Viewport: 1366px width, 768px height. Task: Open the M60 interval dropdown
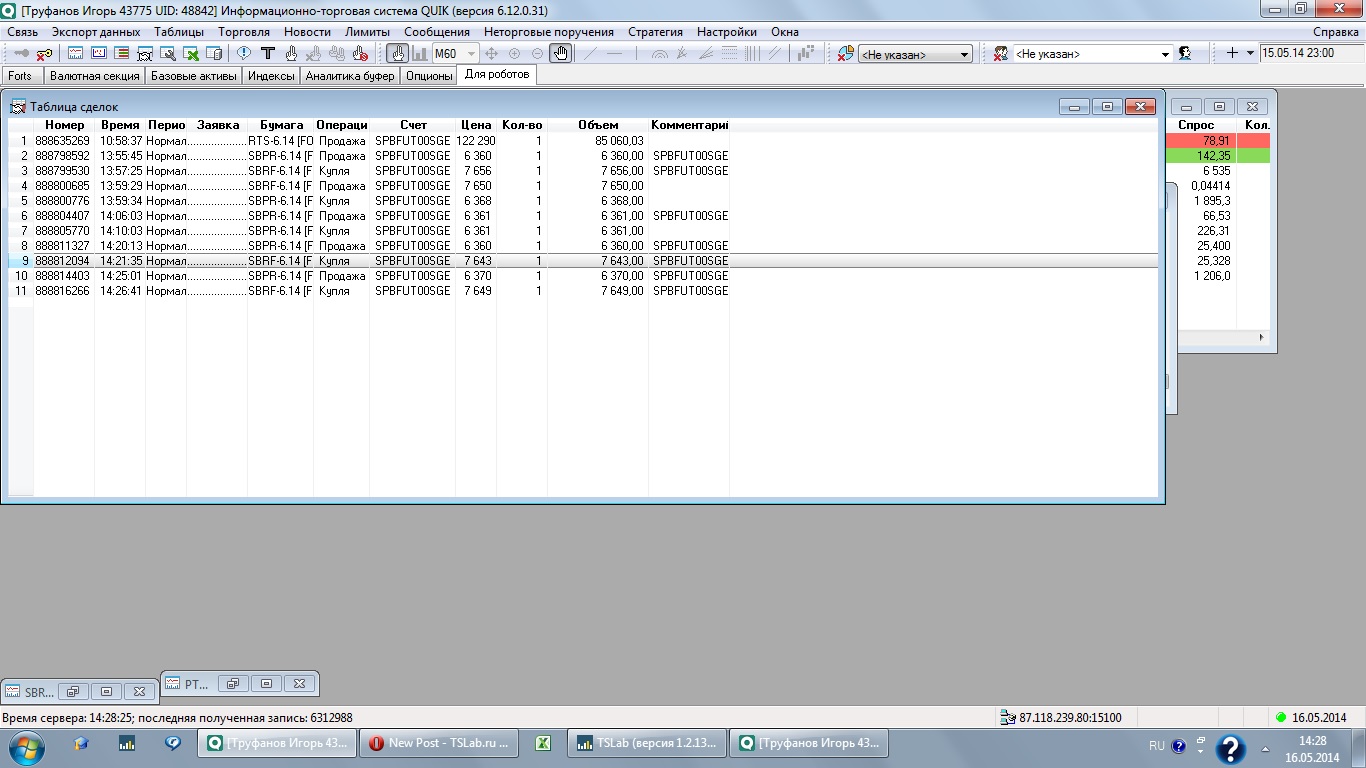pos(472,54)
